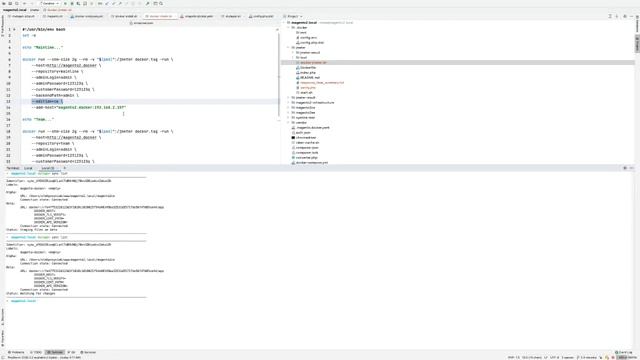The image size is (640, 360).
Task: Select .magento.docker.yml in project tree
Action: [312, 128]
